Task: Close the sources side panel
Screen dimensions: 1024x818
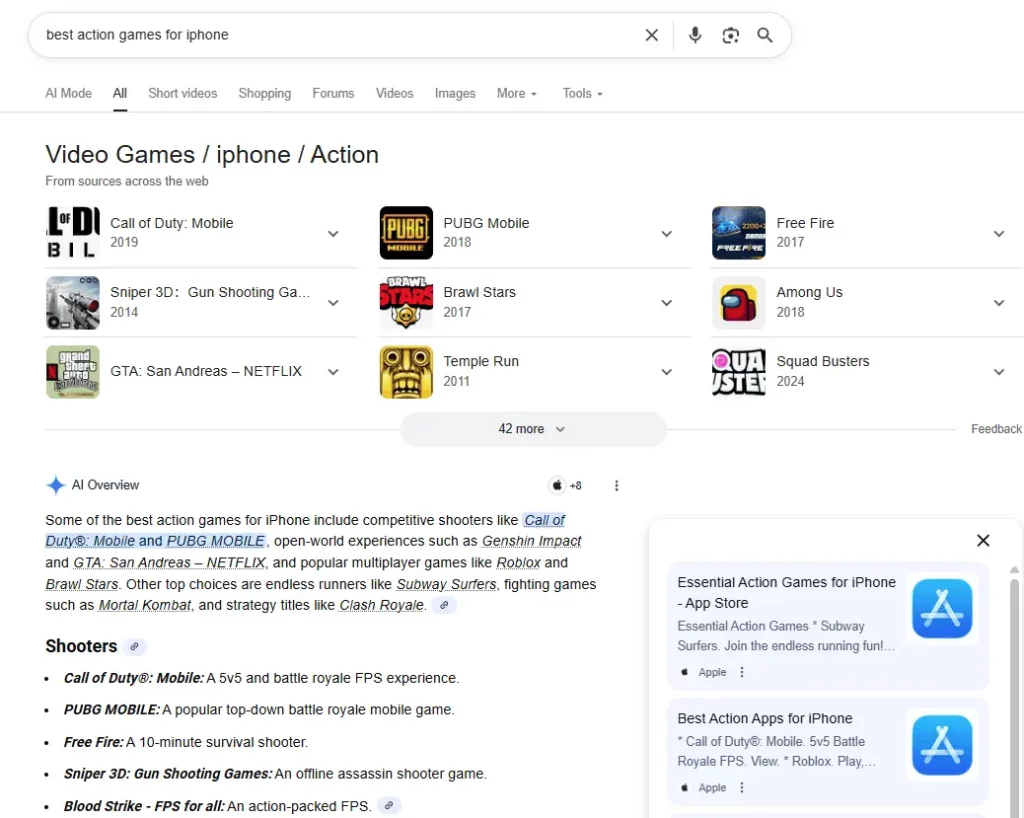Action: (983, 541)
